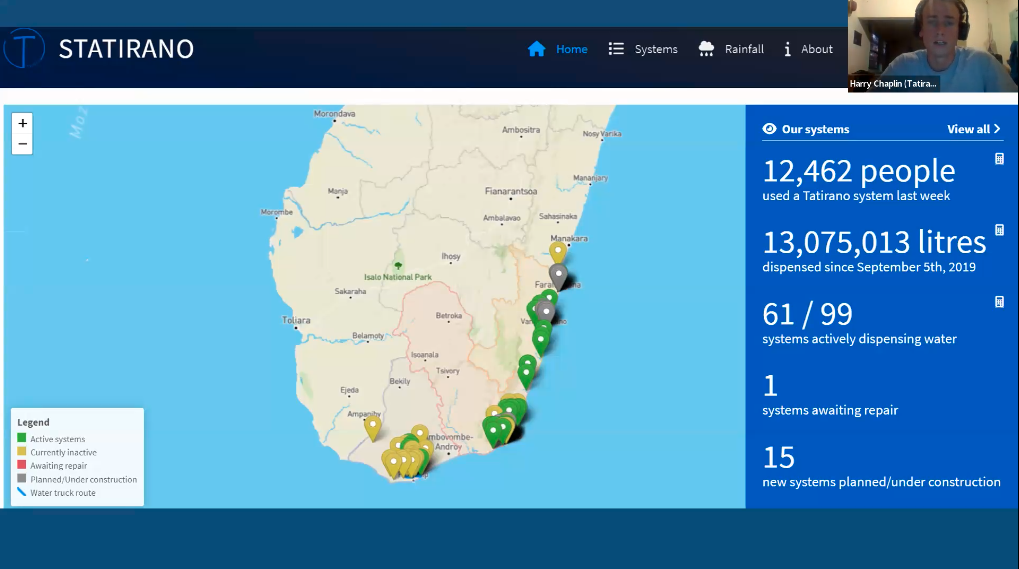Click the Isalo National Park label
The width and height of the screenshot is (1019, 569).
[x=398, y=277]
